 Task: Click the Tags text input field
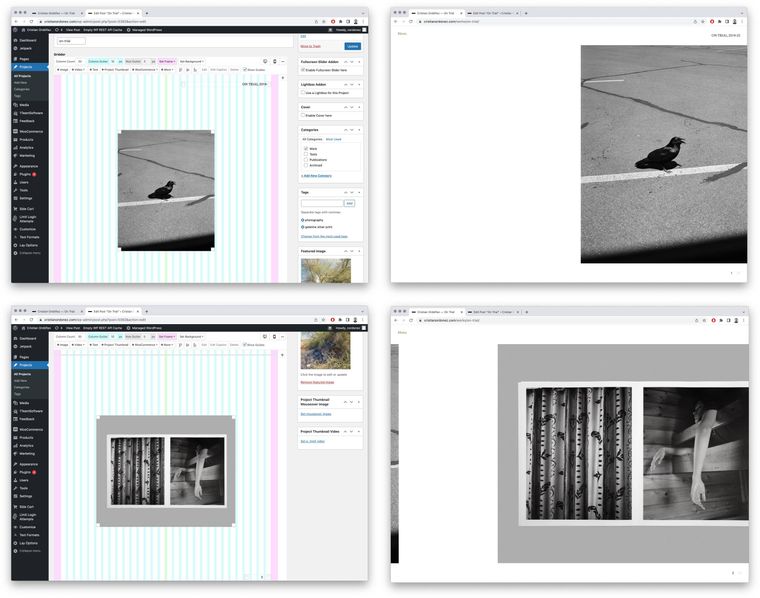click(x=322, y=203)
